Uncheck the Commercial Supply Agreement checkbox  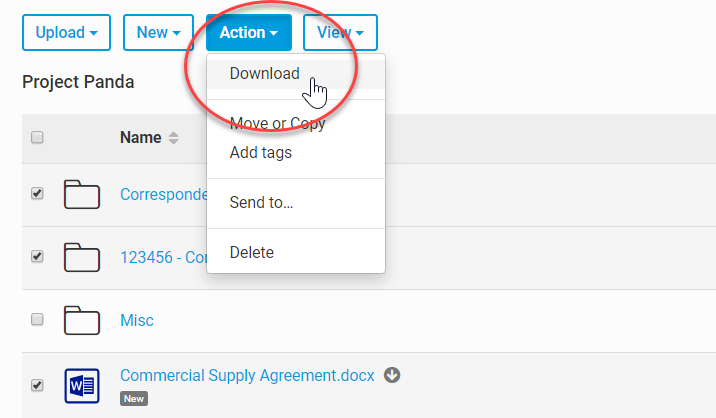(37, 384)
